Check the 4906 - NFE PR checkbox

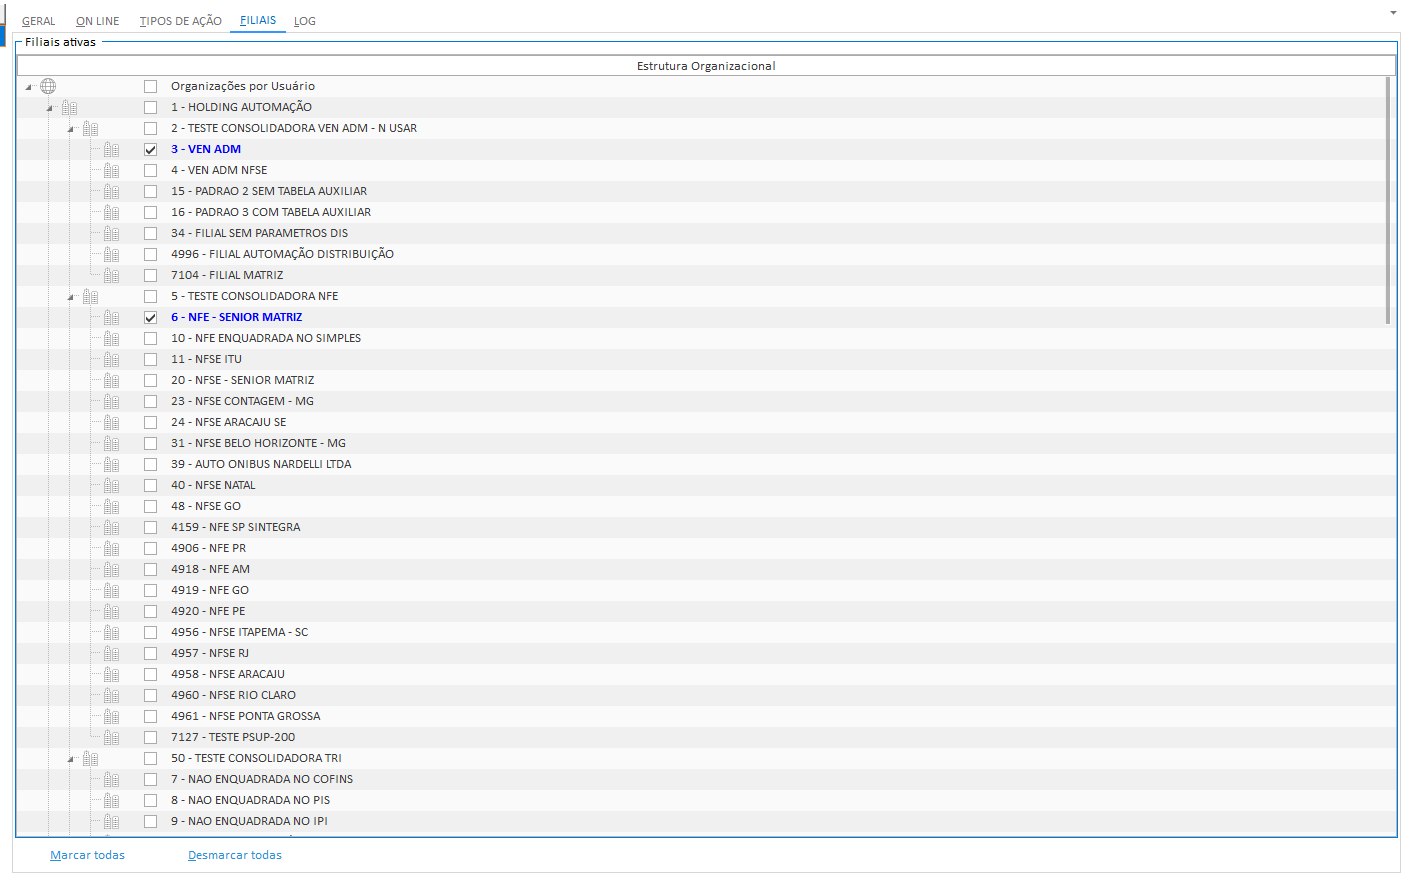(x=150, y=548)
